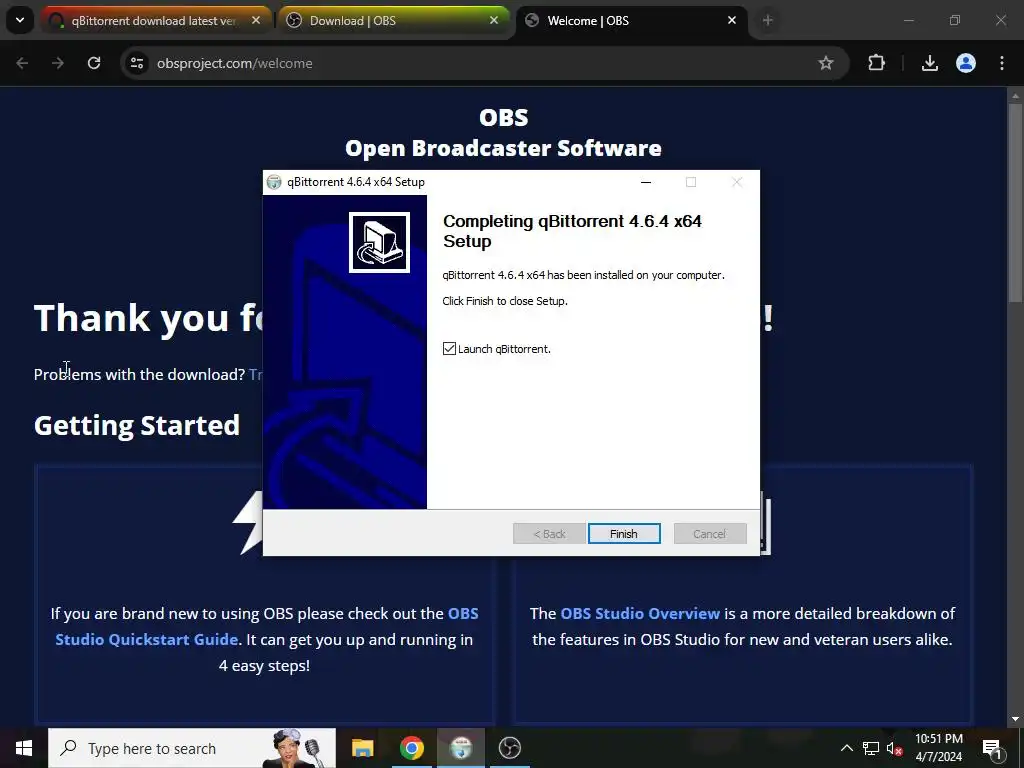Screen dimensions: 1024x768
Task: Click scrollbar down arrow on page
Action: tap(1015, 718)
